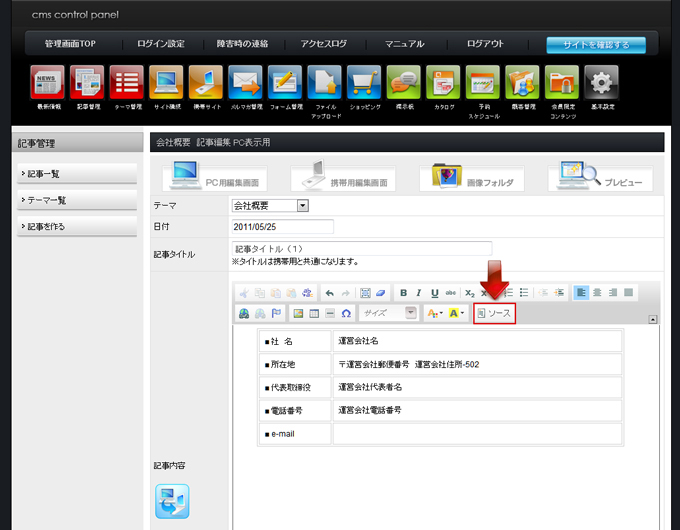Expand the 記事一覧 sidebar item

[x=77, y=174]
